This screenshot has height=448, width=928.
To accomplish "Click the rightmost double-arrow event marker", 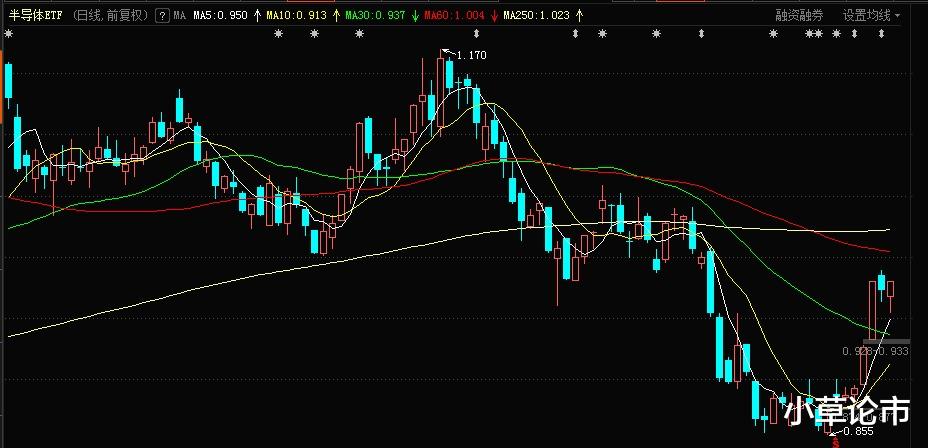I will (x=881, y=34).
